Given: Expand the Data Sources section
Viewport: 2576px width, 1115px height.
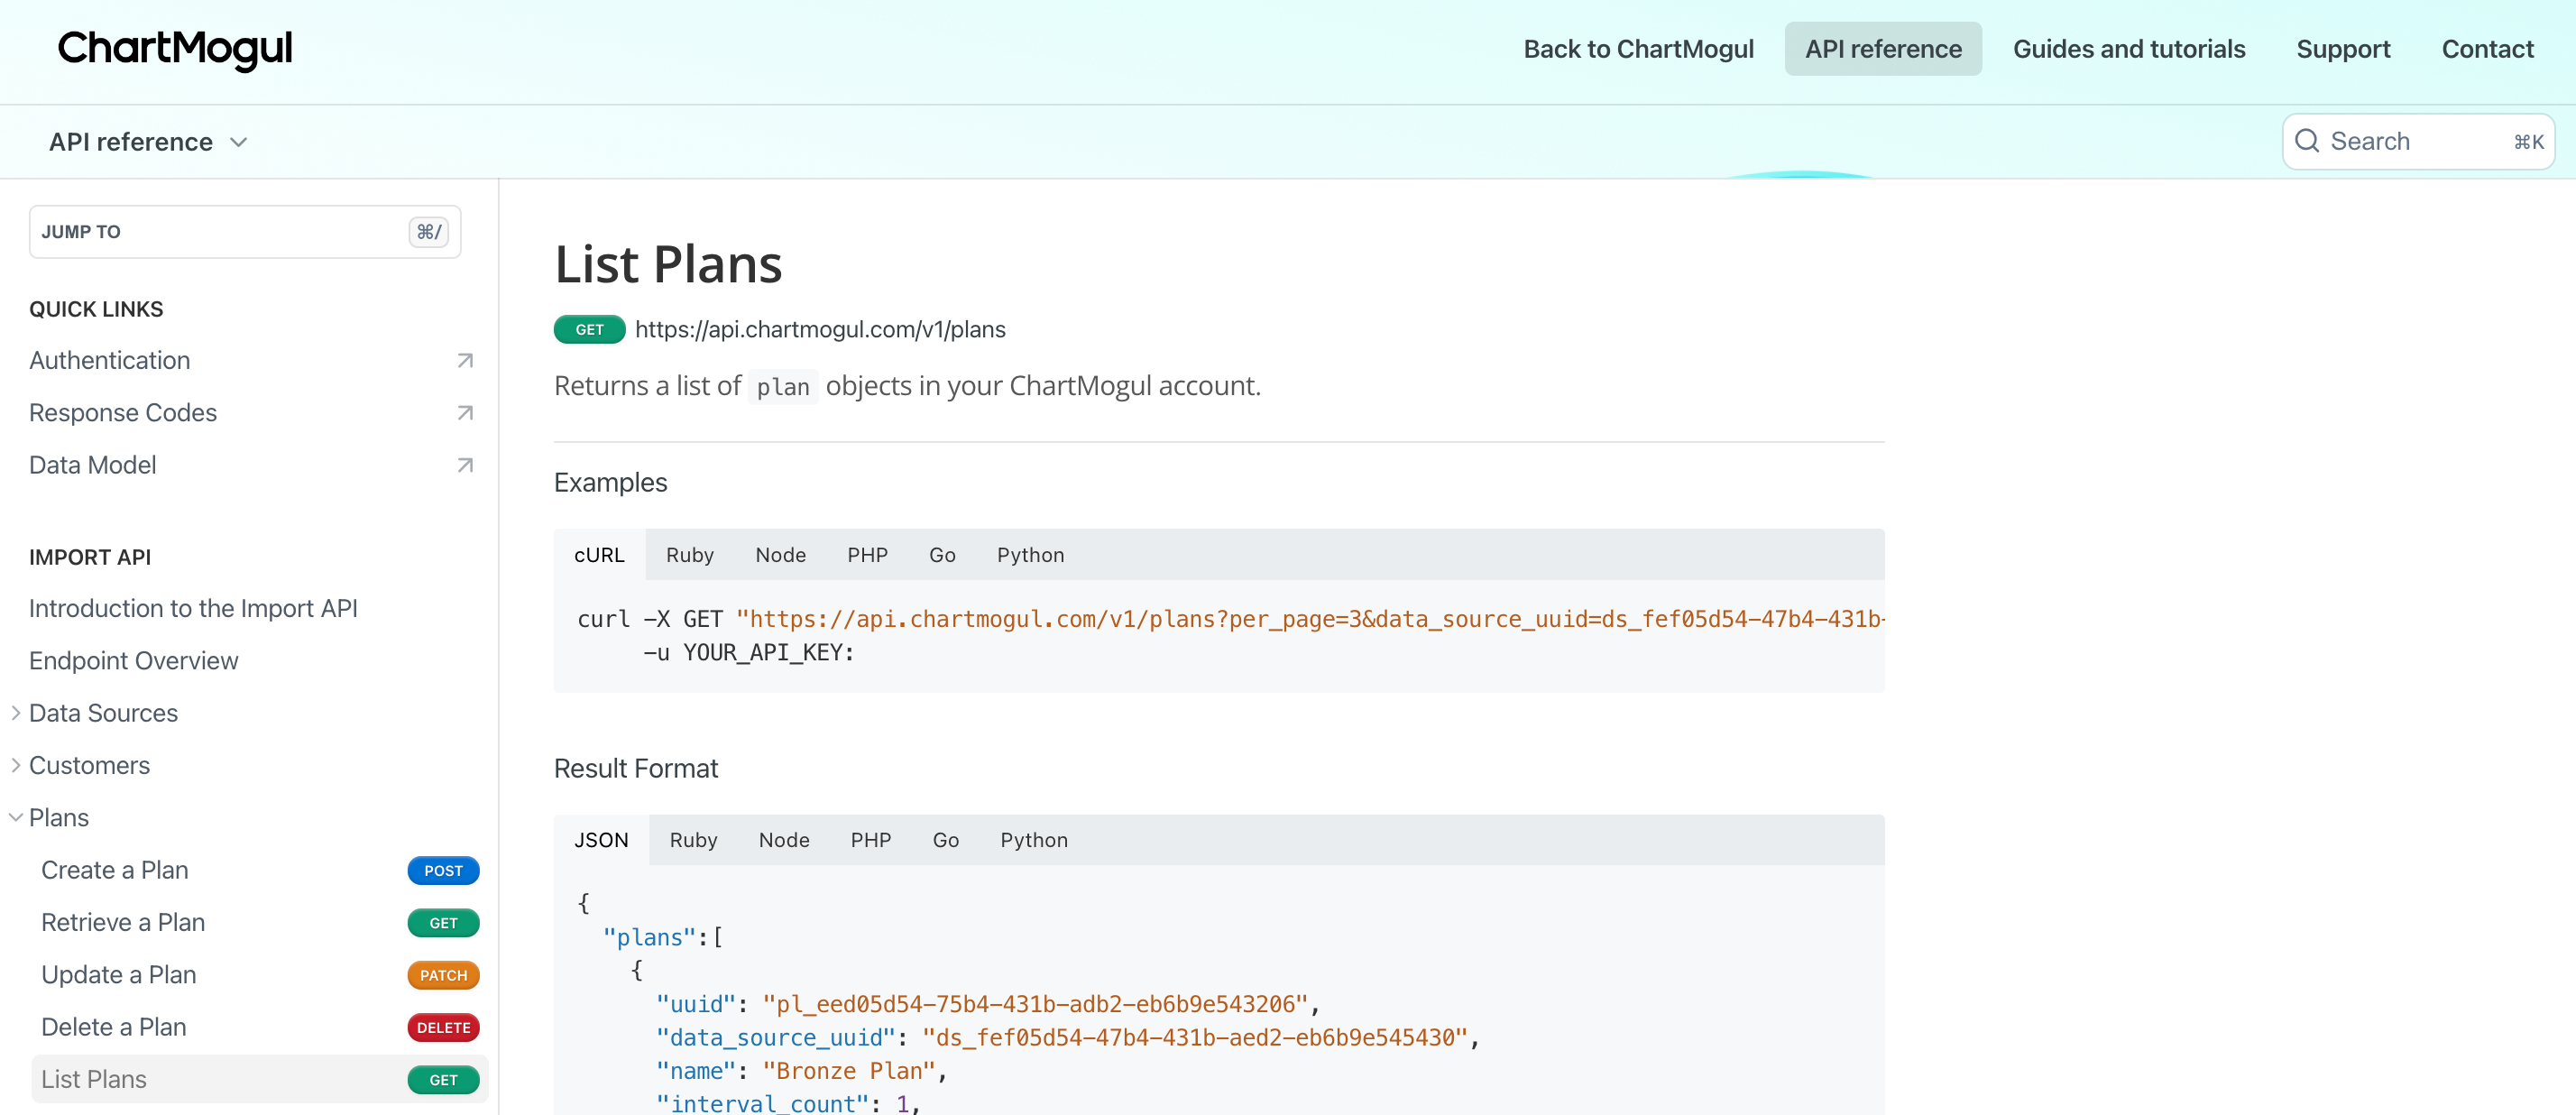Looking at the screenshot, I should (x=16, y=713).
